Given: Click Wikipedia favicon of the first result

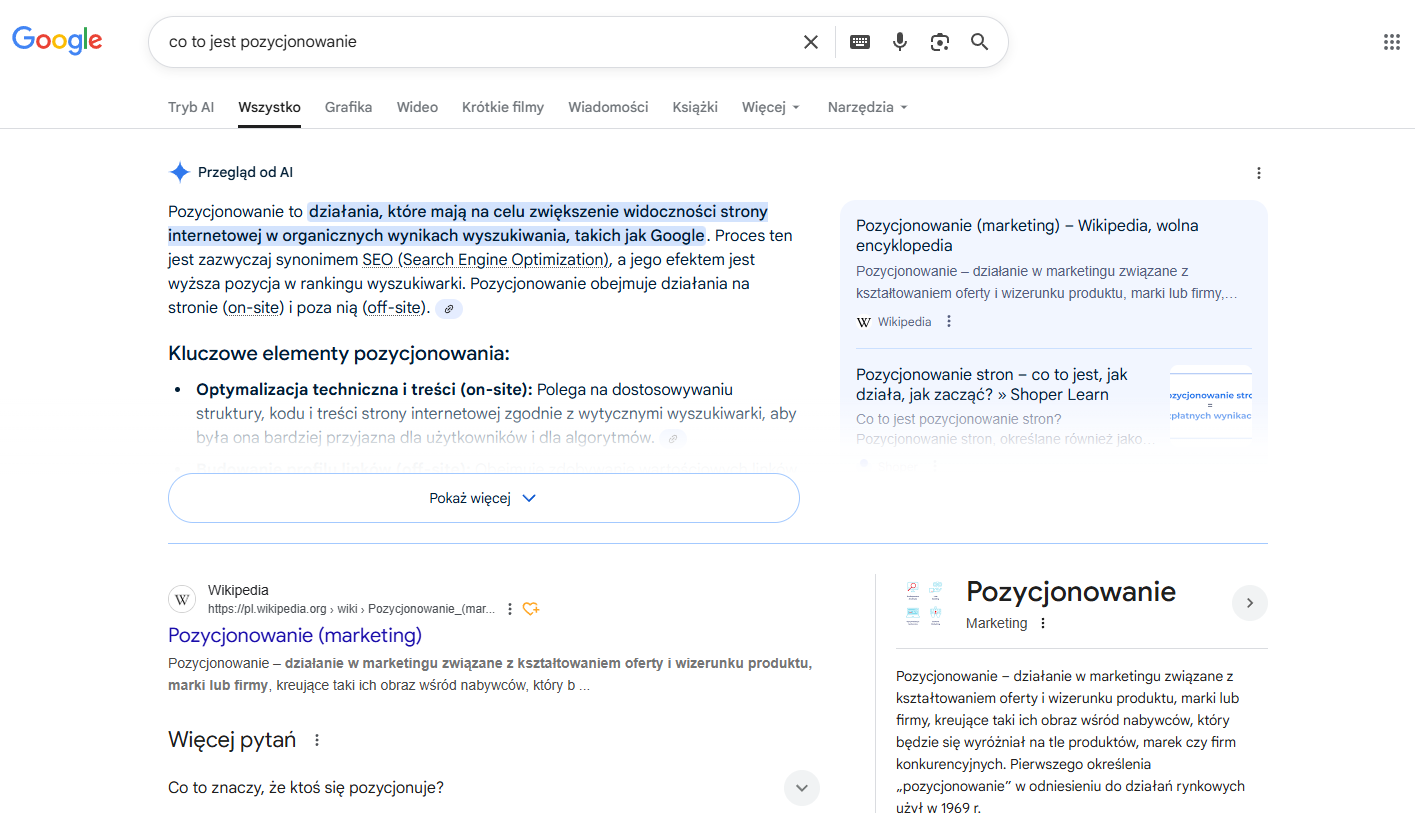Looking at the screenshot, I should pyautogui.click(x=182, y=599).
